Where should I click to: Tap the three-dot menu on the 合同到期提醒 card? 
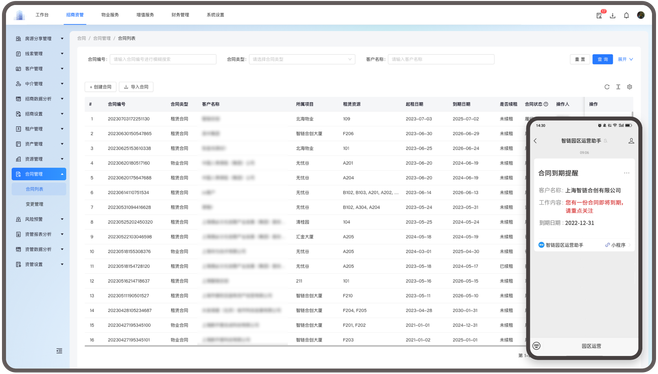coord(627,173)
